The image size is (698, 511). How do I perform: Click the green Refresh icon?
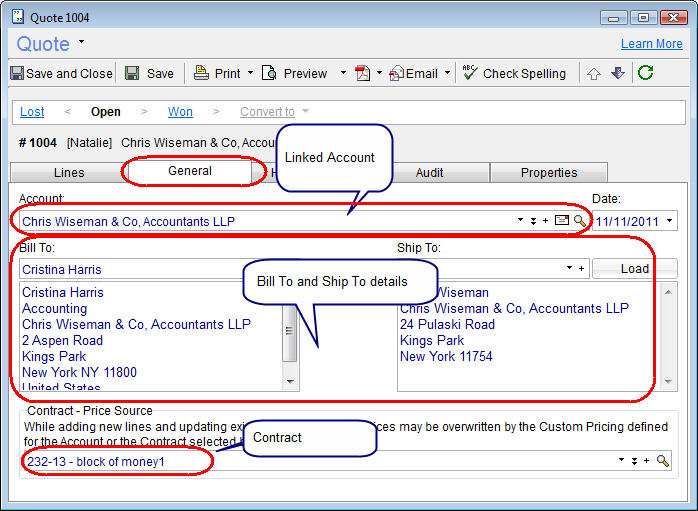(x=646, y=73)
